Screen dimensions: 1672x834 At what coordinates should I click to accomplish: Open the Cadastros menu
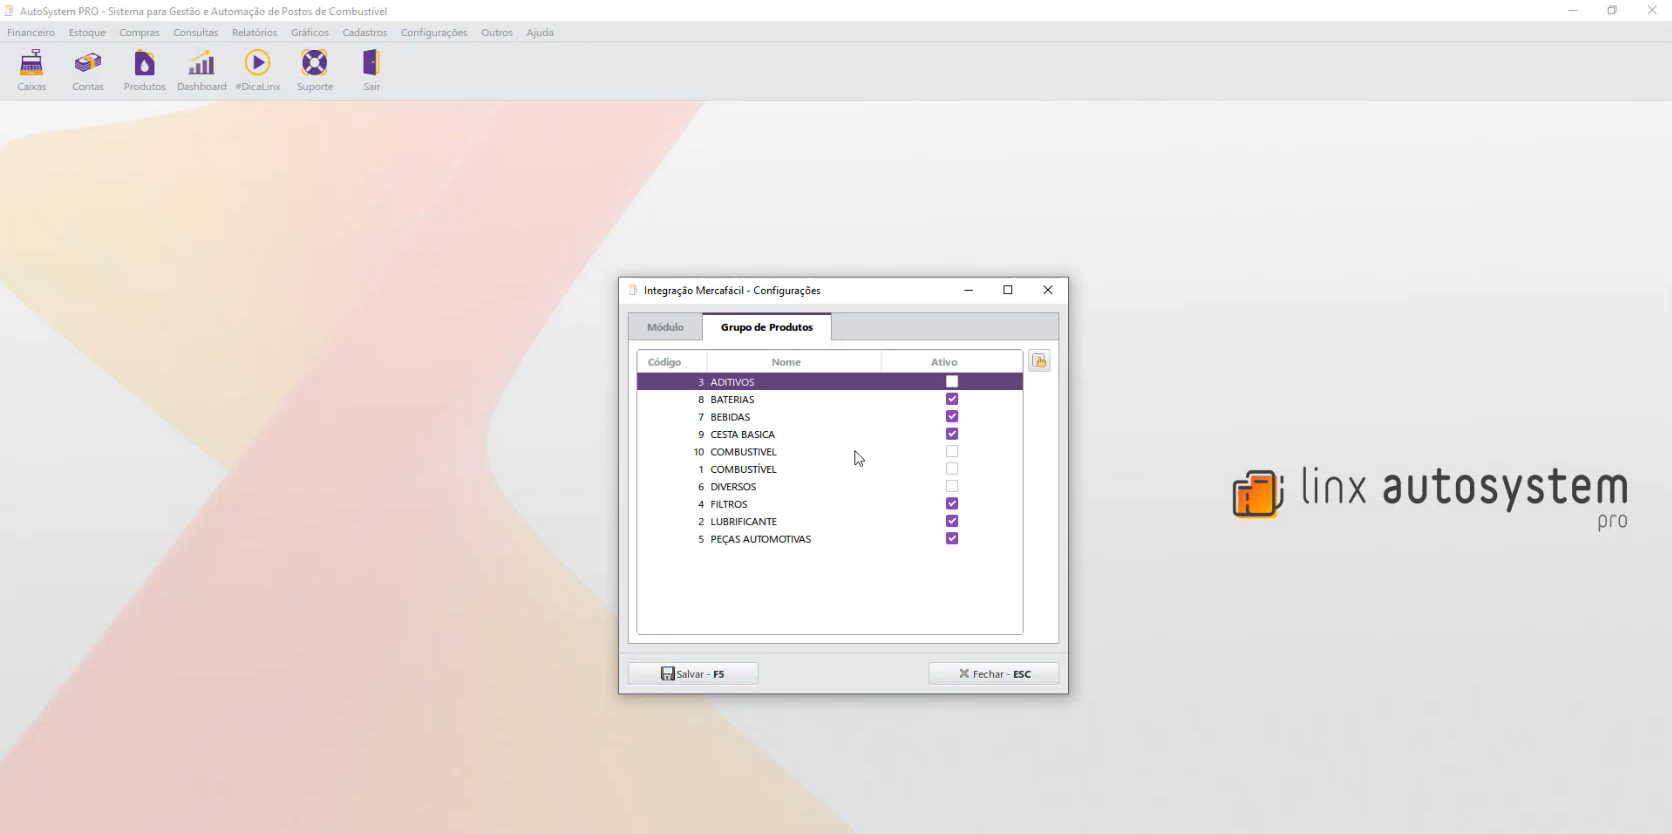[364, 32]
